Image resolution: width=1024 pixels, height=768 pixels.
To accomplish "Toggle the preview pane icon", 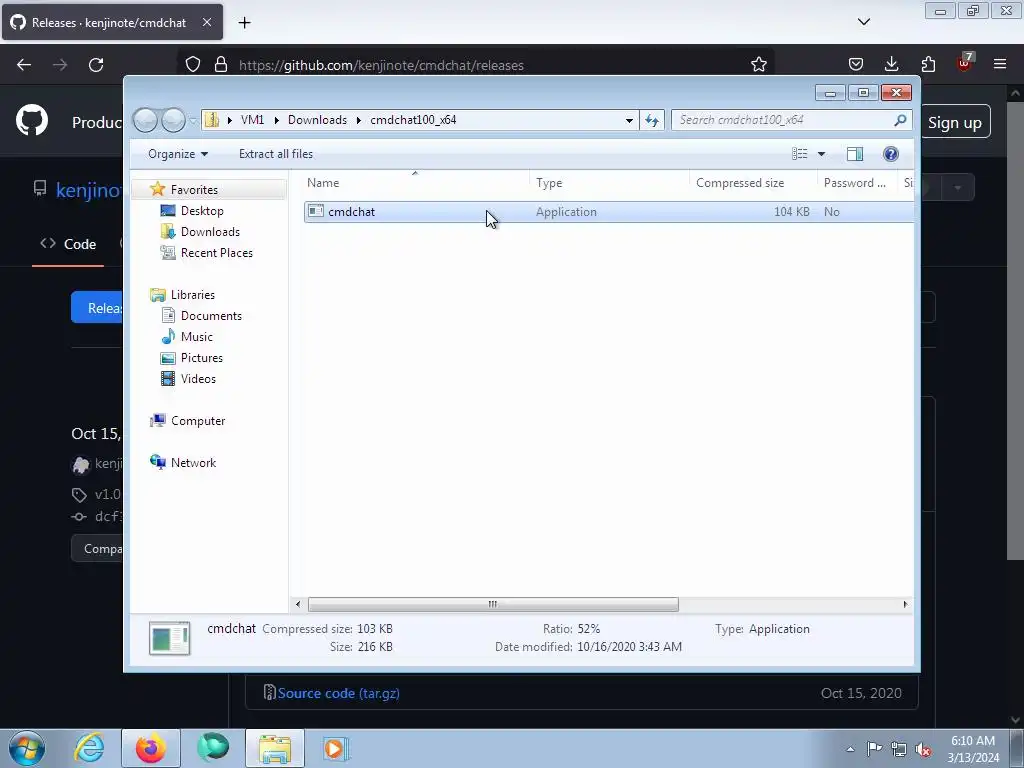I will pyautogui.click(x=855, y=154).
